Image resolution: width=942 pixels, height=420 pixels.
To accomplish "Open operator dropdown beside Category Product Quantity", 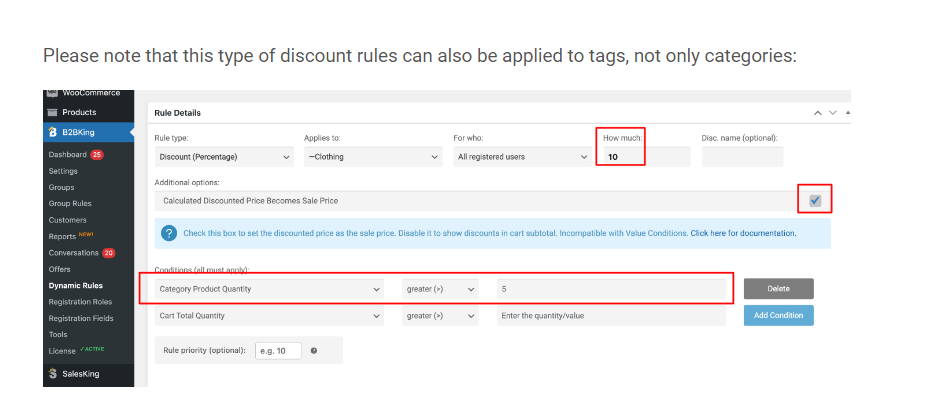I will (x=440, y=289).
